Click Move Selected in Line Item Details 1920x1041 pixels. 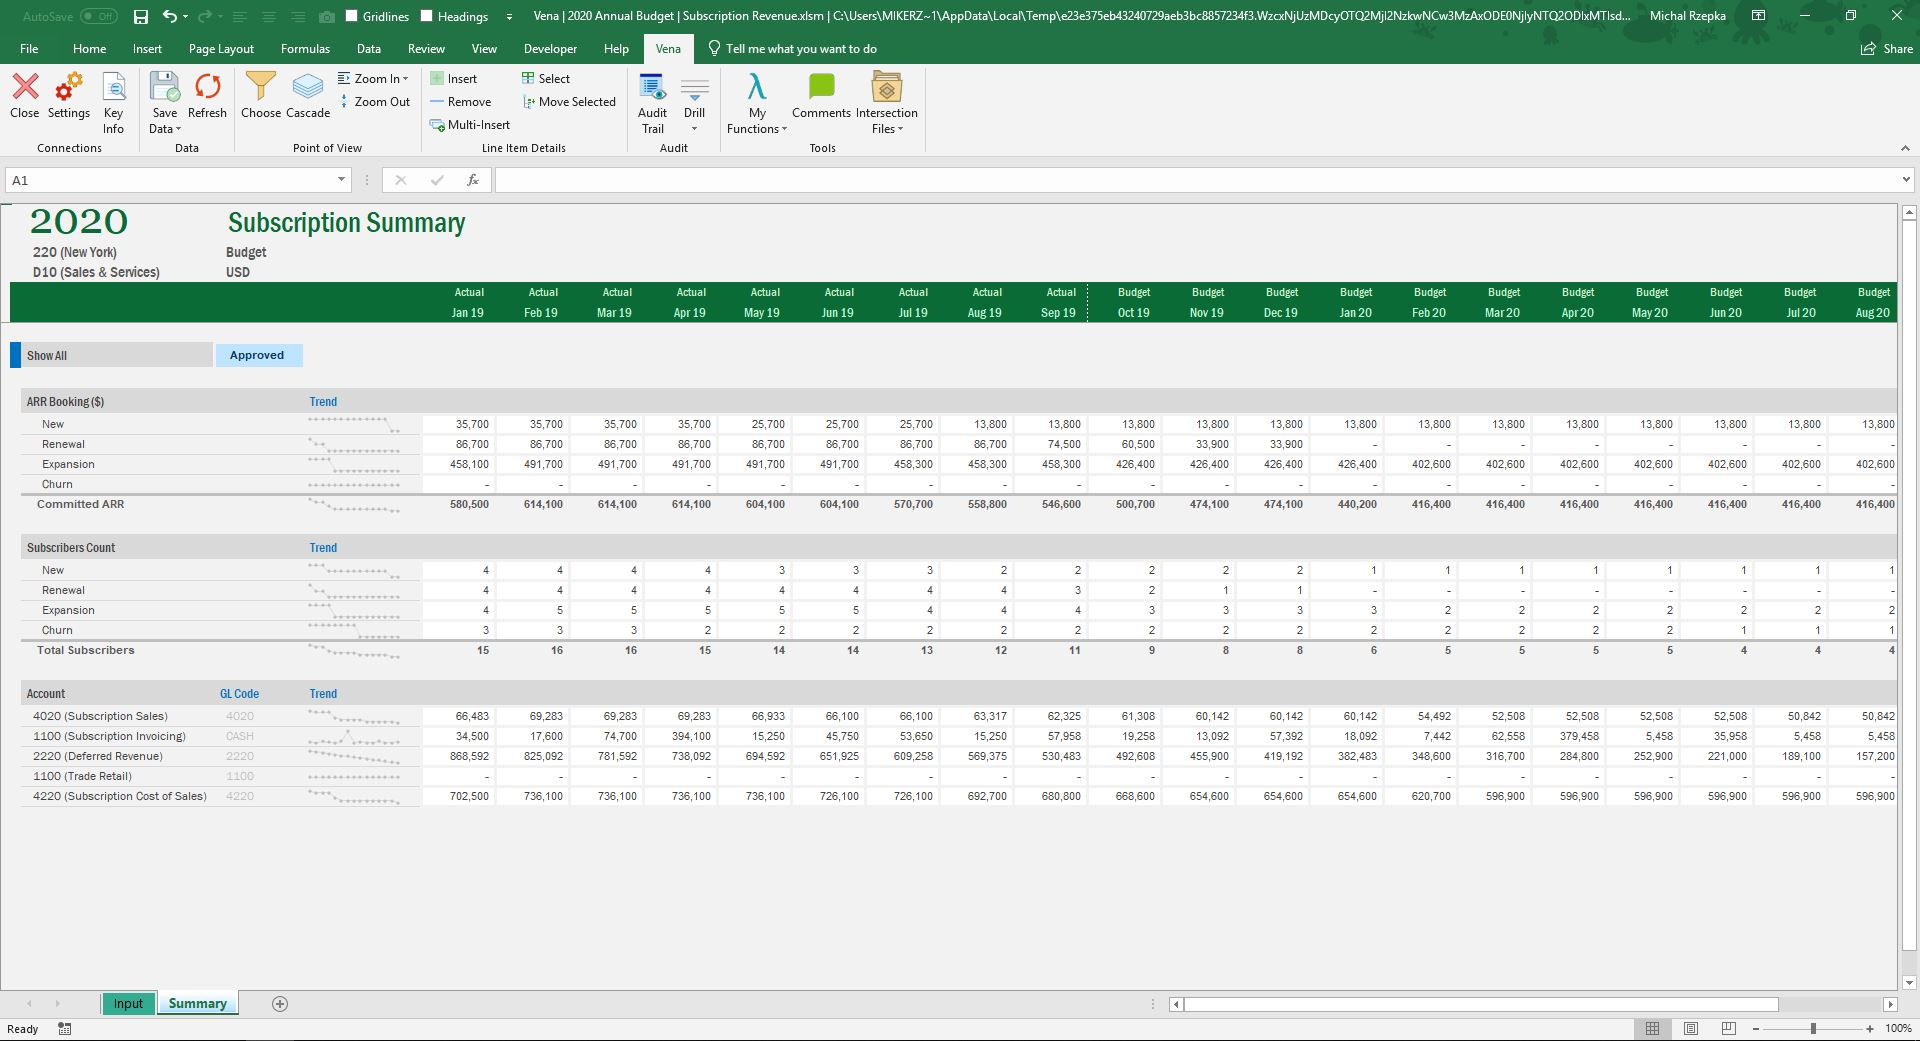(x=569, y=102)
